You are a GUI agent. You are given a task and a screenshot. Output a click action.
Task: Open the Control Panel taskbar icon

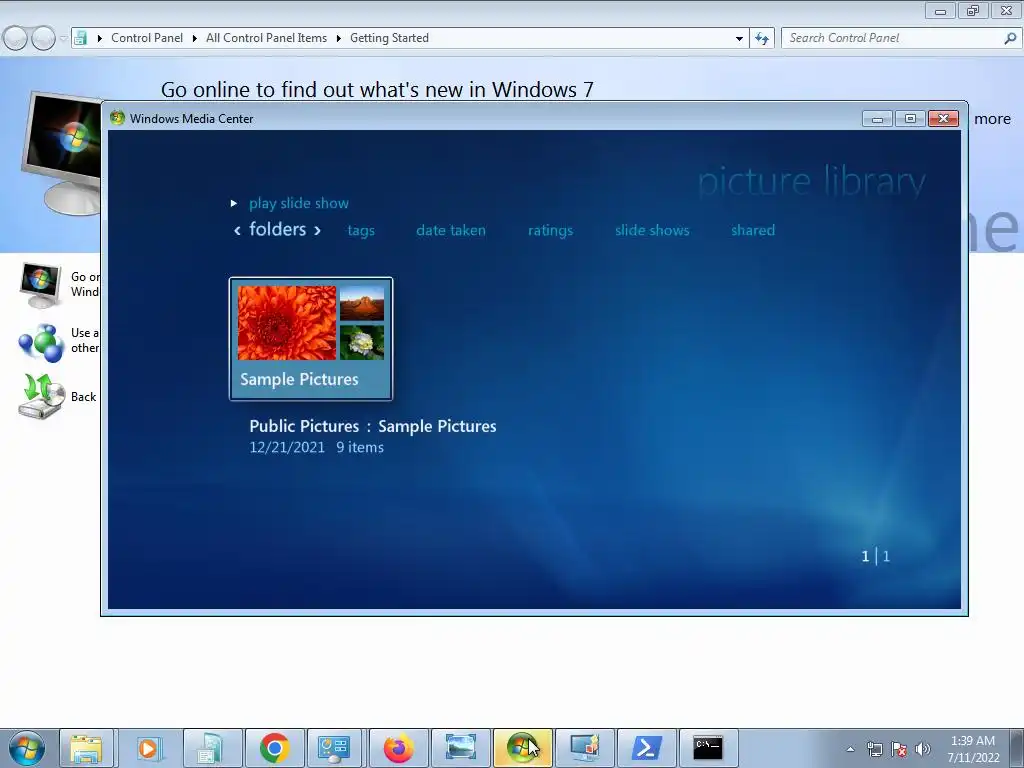click(x=334, y=748)
